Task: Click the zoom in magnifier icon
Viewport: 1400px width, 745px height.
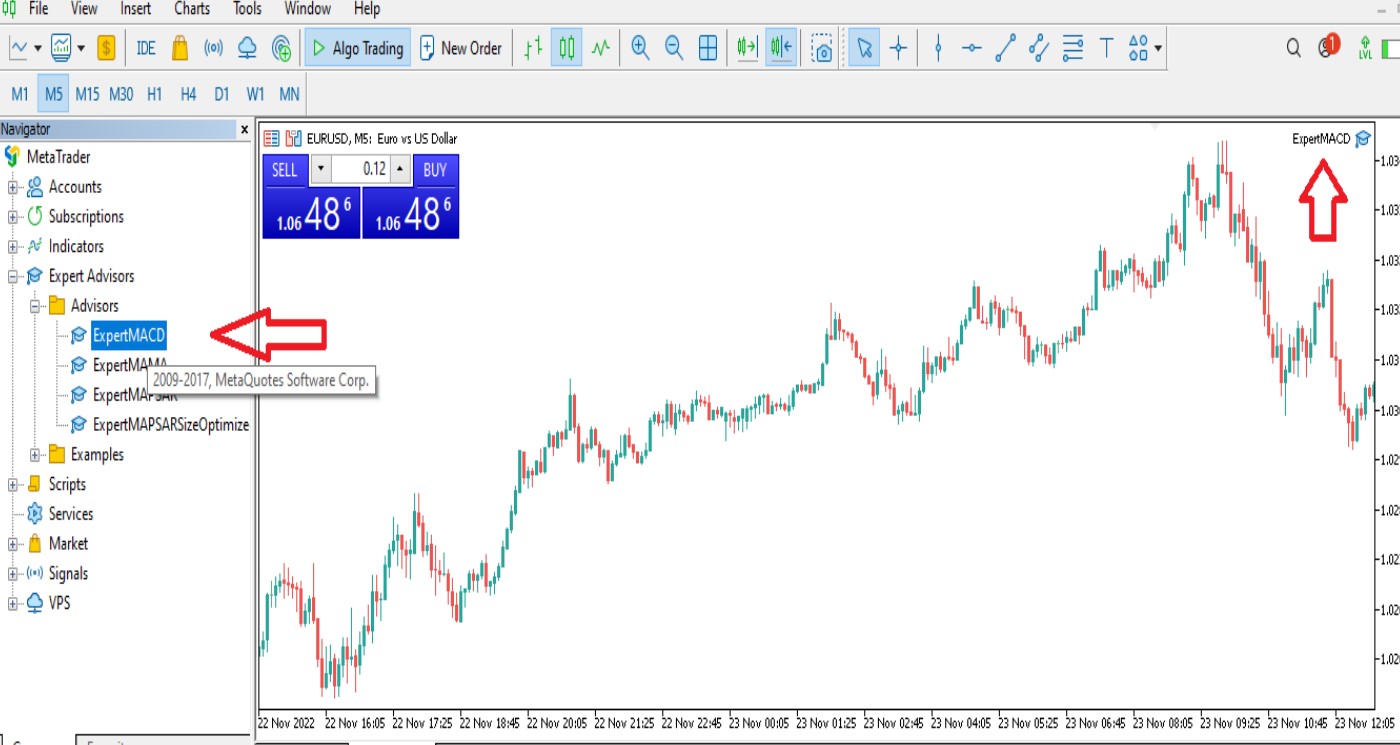Action: point(640,48)
